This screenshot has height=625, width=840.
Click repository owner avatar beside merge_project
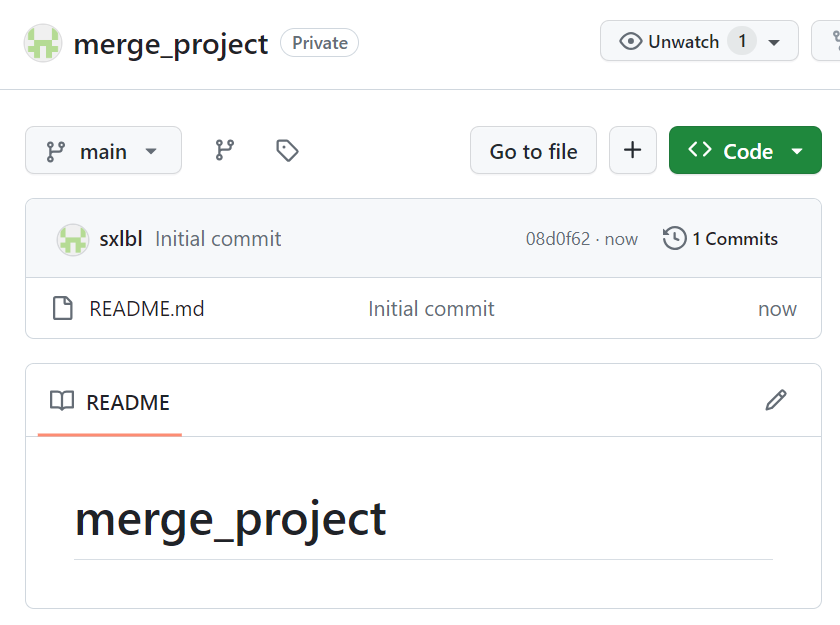43,43
